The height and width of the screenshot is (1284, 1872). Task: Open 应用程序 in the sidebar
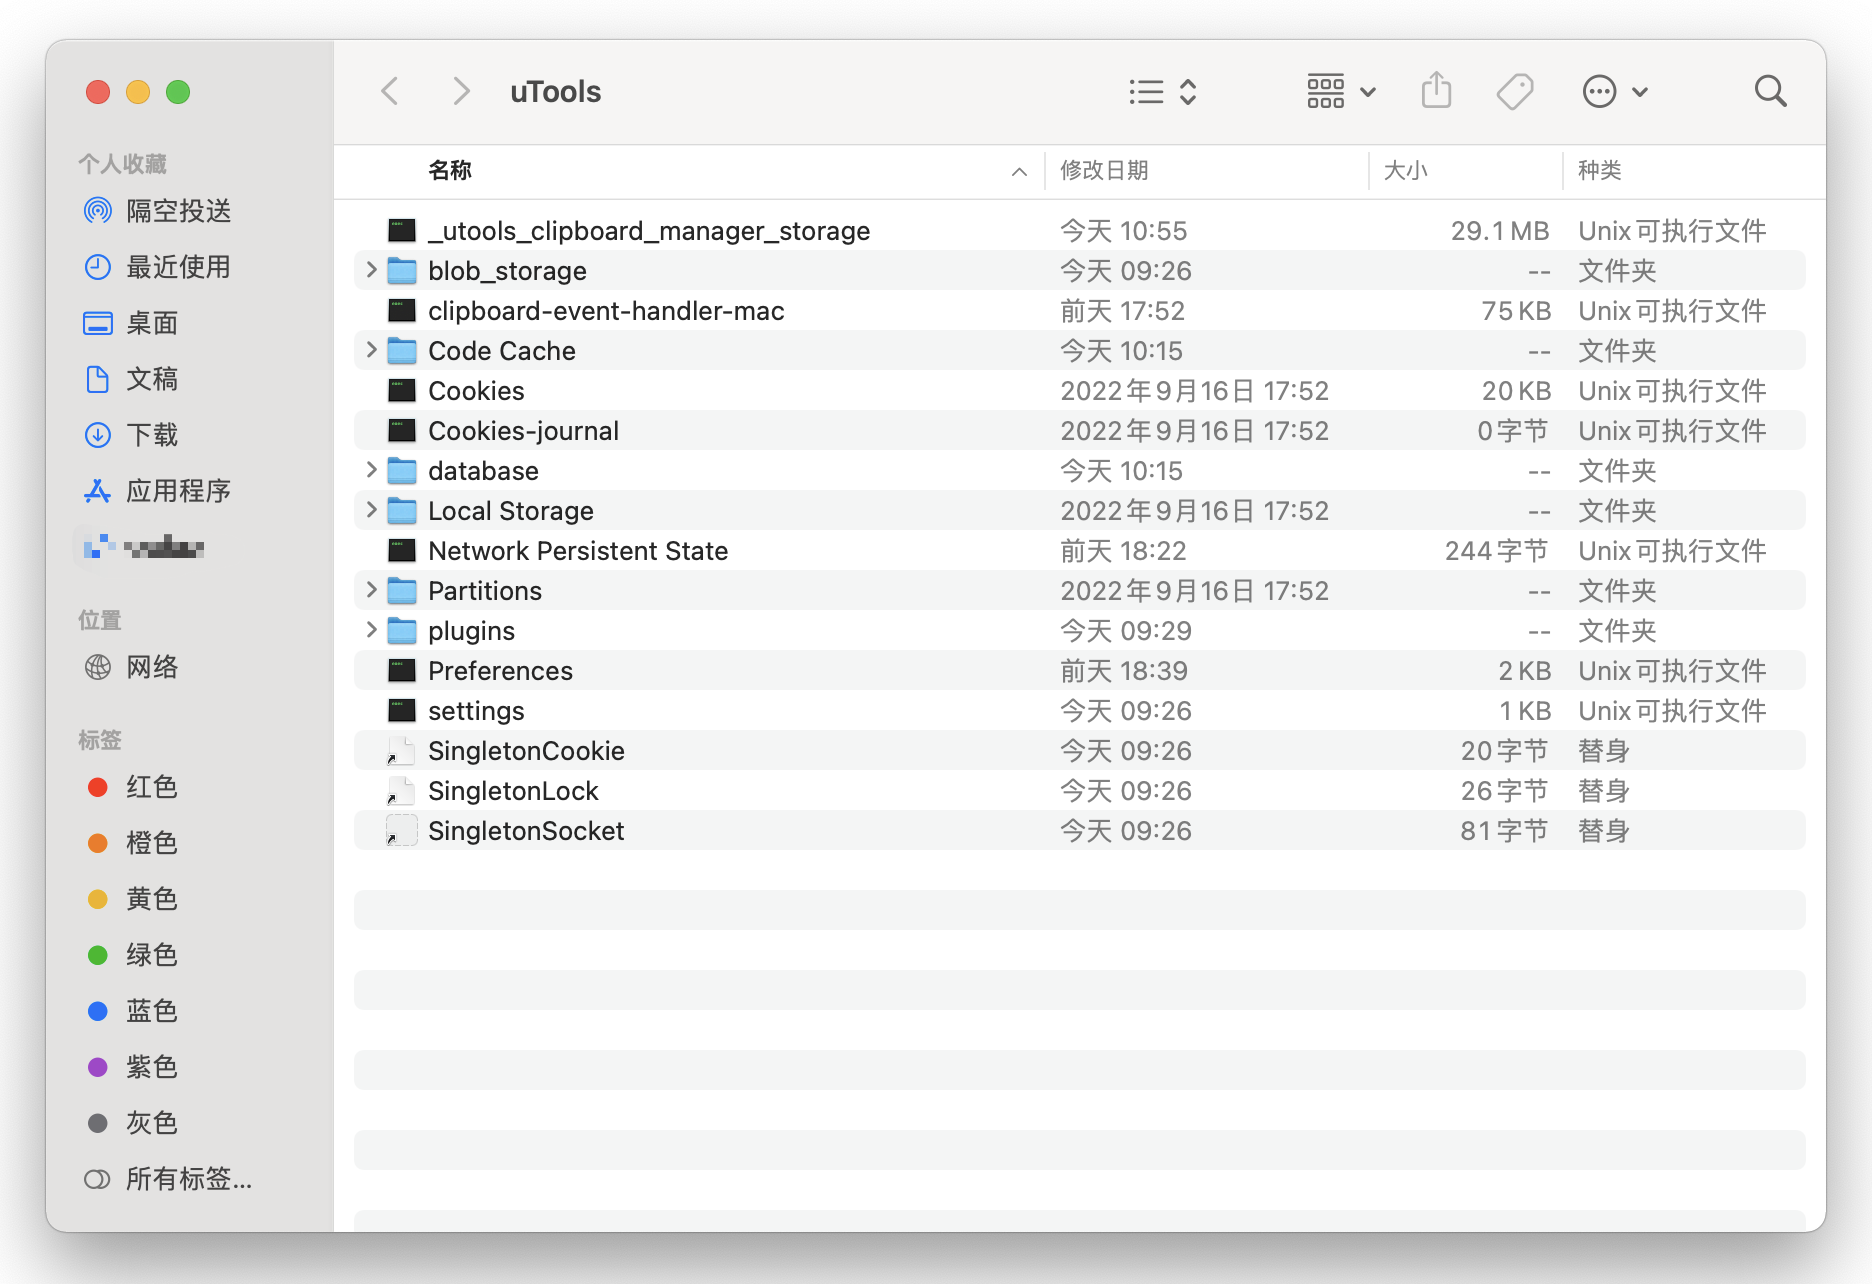[158, 491]
